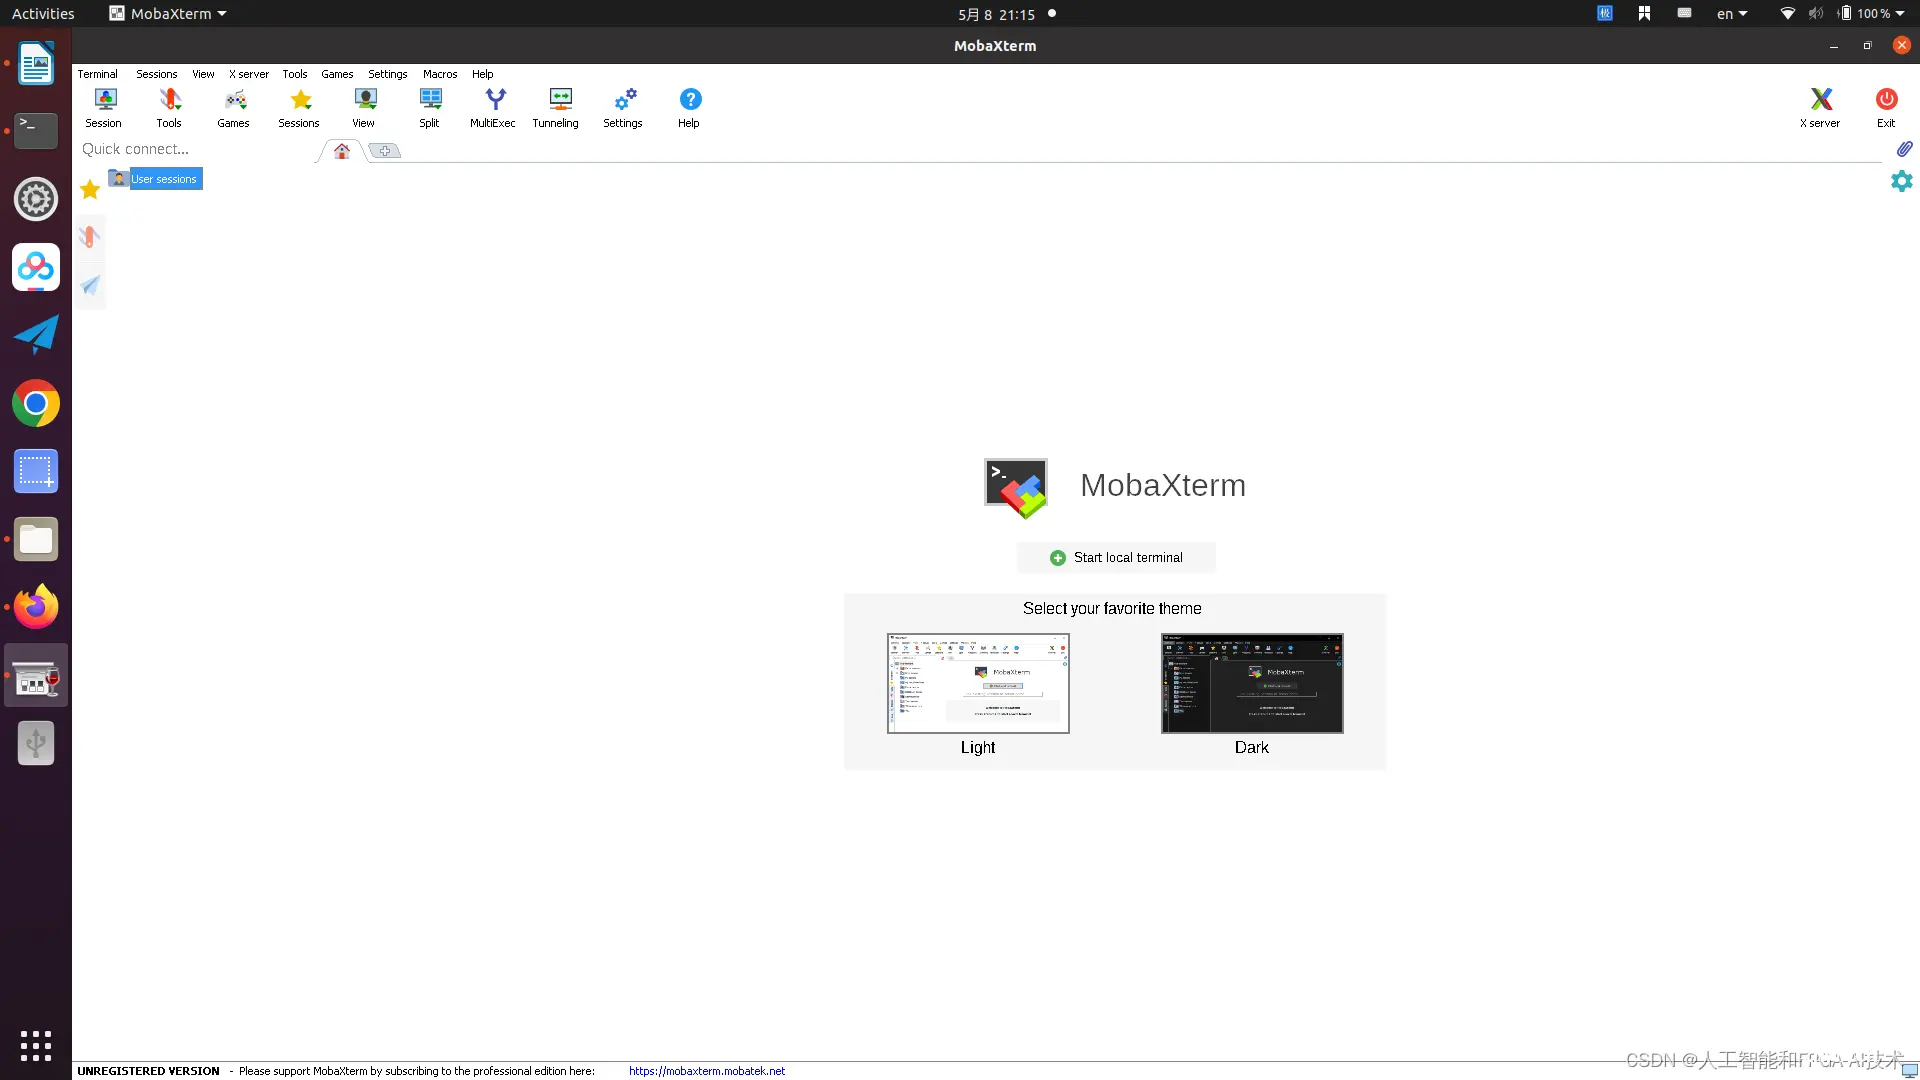The height and width of the screenshot is (1080, 1920).
Task: Click the Sessions icon in toolbar
Action: tap(299, 107)
